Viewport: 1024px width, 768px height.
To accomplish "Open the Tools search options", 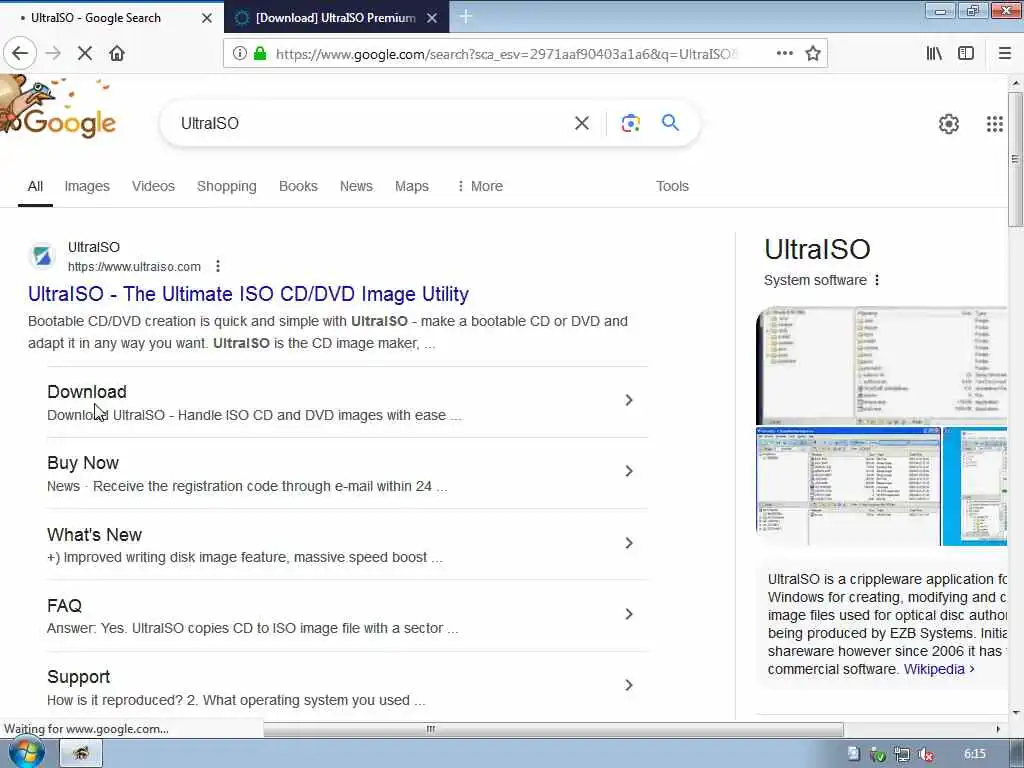I will pos(672,186).
